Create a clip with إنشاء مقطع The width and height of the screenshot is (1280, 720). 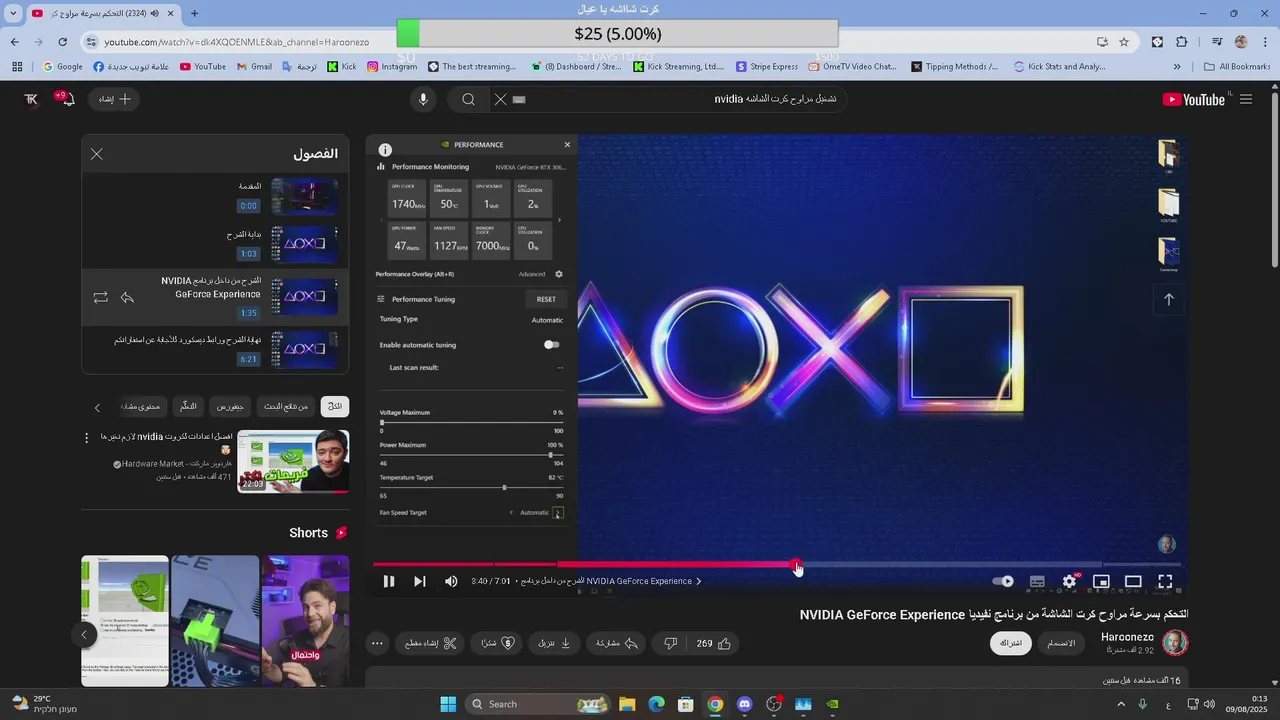[429, 643]
